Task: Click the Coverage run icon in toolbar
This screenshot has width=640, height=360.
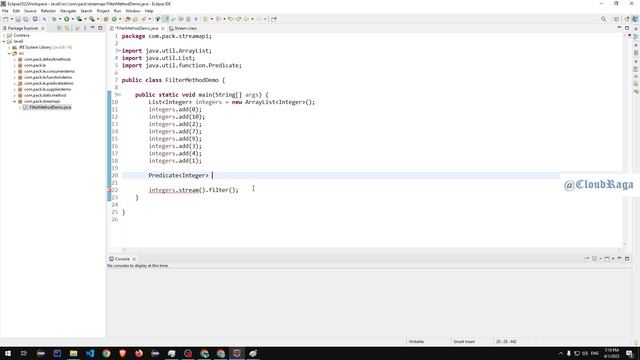Action: (x=79, y=19)
